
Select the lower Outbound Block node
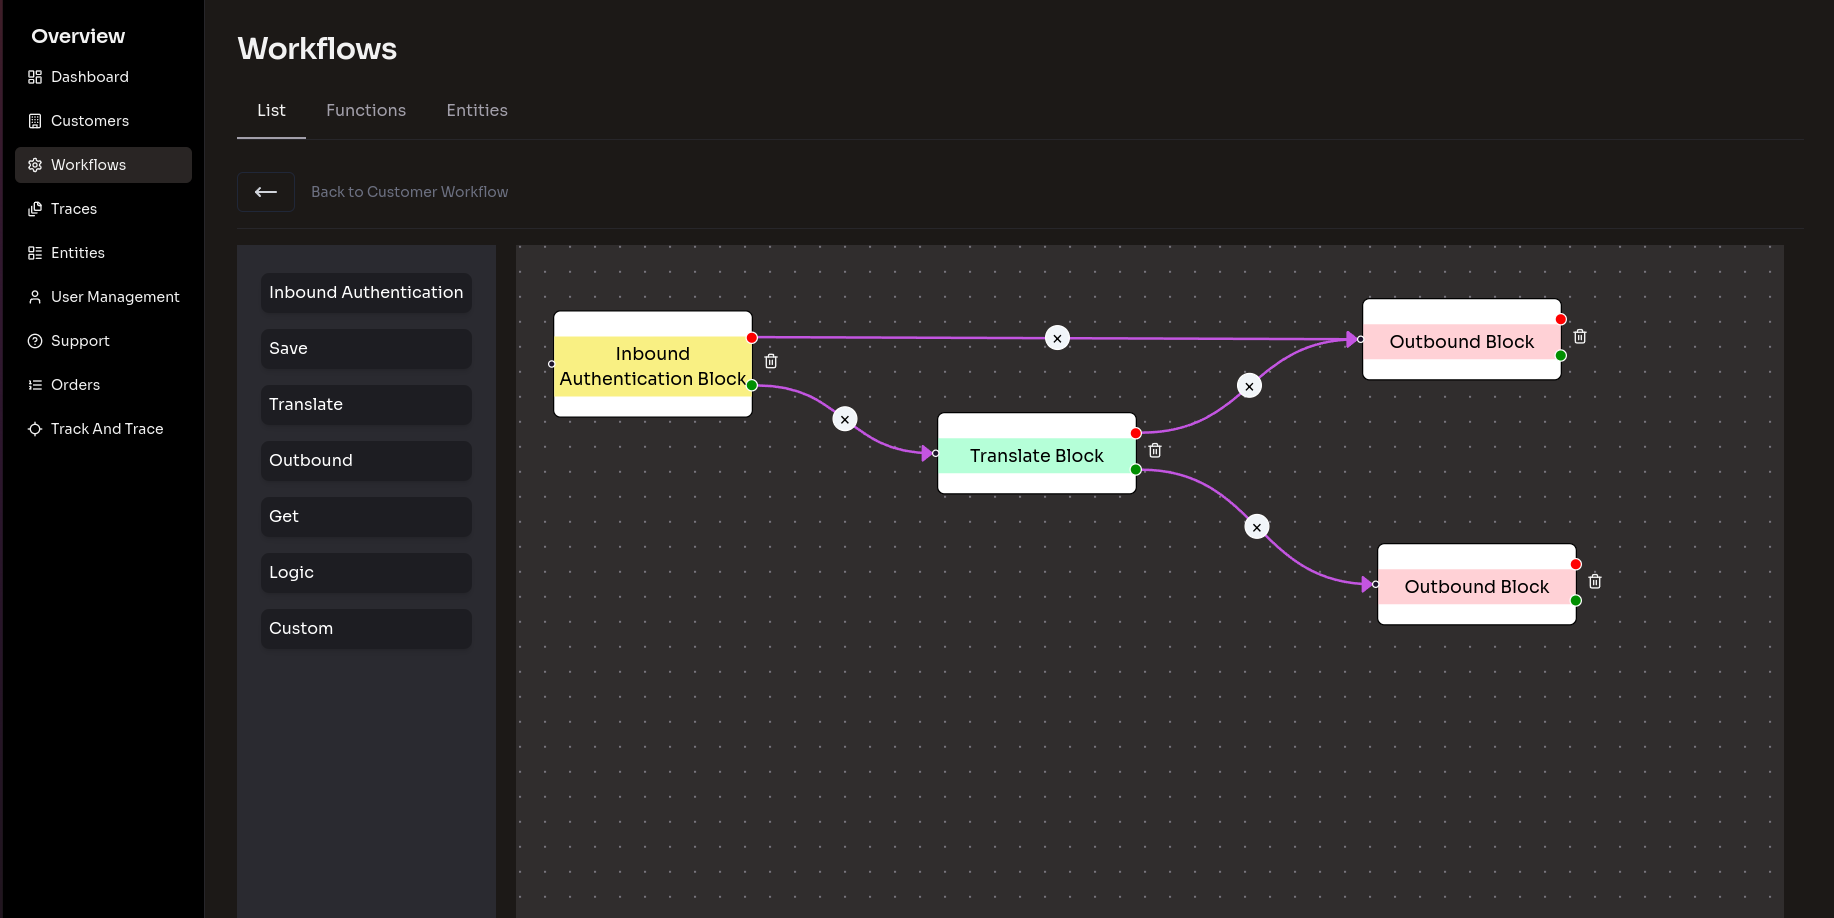pyautogui.click(x=1477, y=585)
